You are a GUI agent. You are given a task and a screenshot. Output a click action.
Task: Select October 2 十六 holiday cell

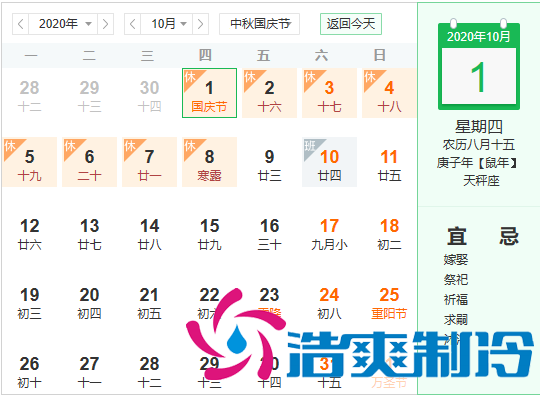(269, 93)
